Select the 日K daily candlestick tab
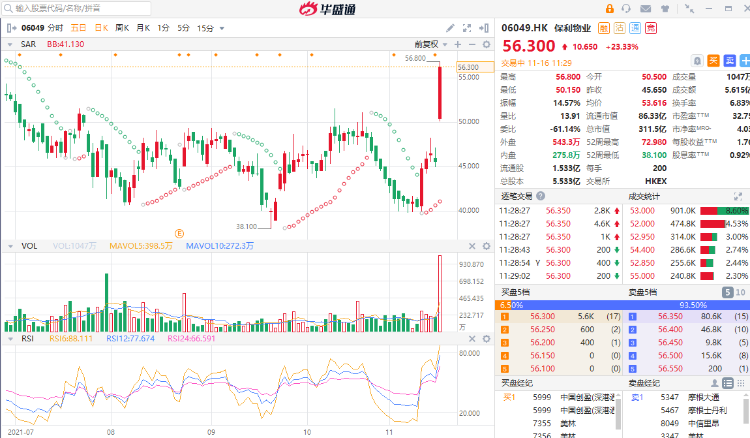 pos(101,28)
